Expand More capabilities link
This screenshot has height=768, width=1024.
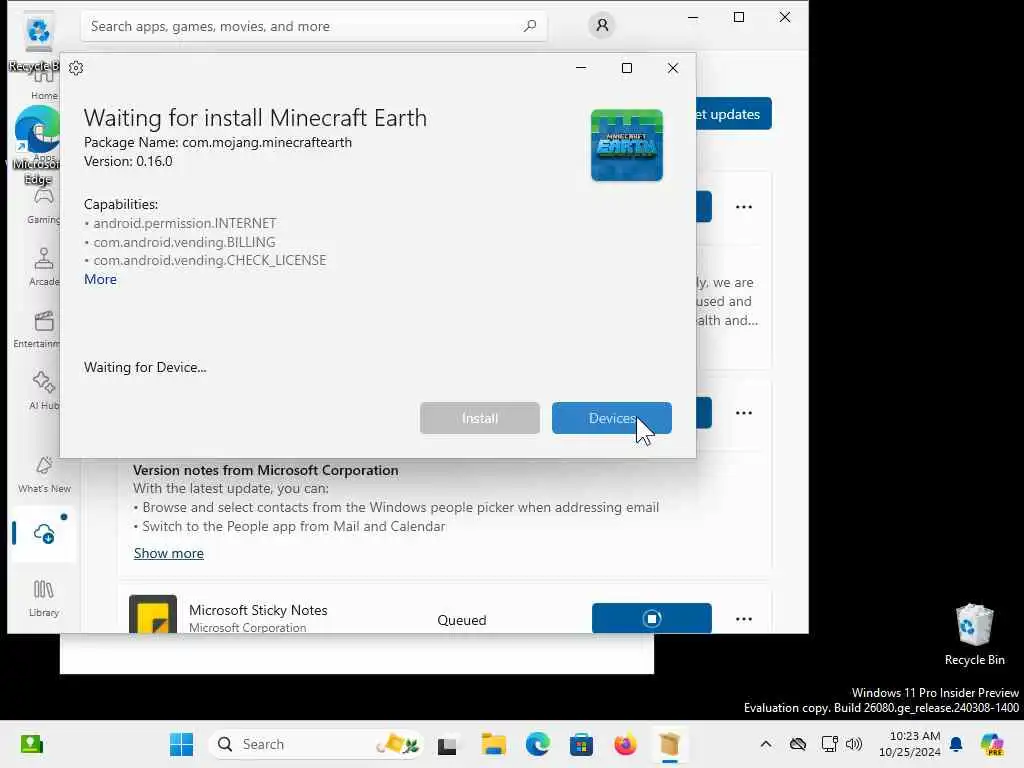pos(100,279)
